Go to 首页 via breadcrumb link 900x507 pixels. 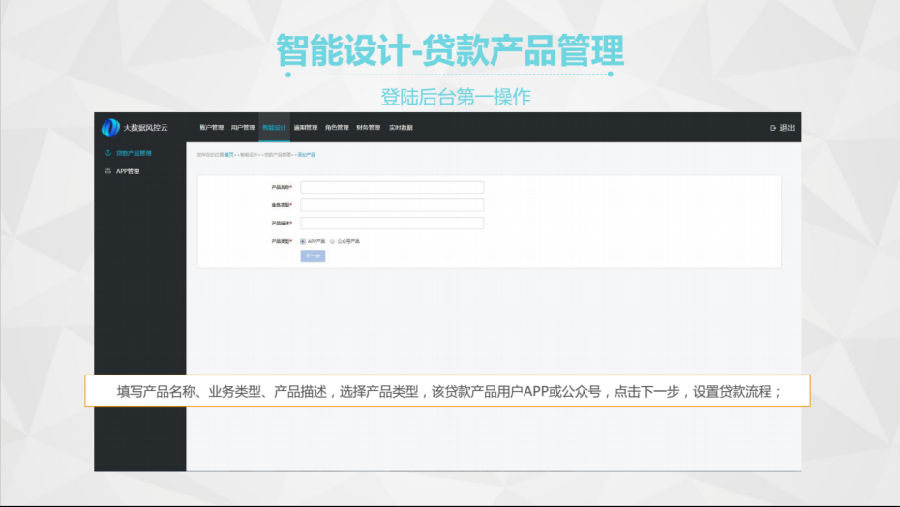pos(230,155)
